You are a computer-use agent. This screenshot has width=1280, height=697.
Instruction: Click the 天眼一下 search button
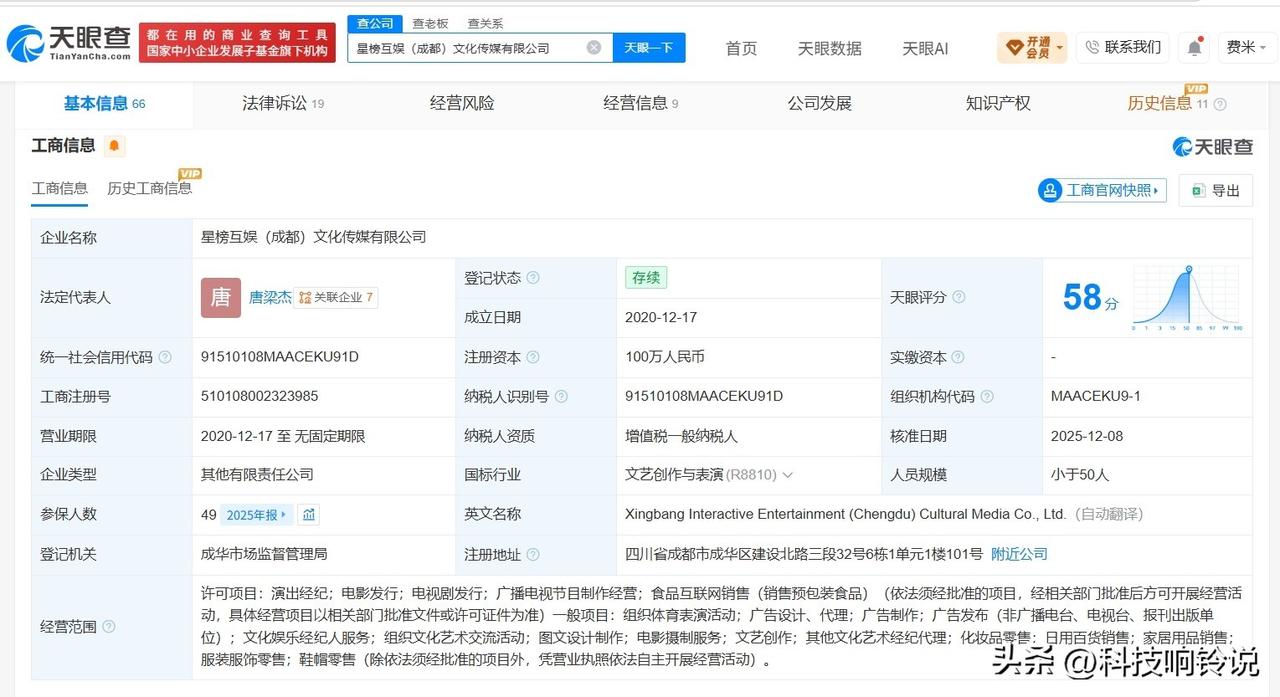point(649,47)
